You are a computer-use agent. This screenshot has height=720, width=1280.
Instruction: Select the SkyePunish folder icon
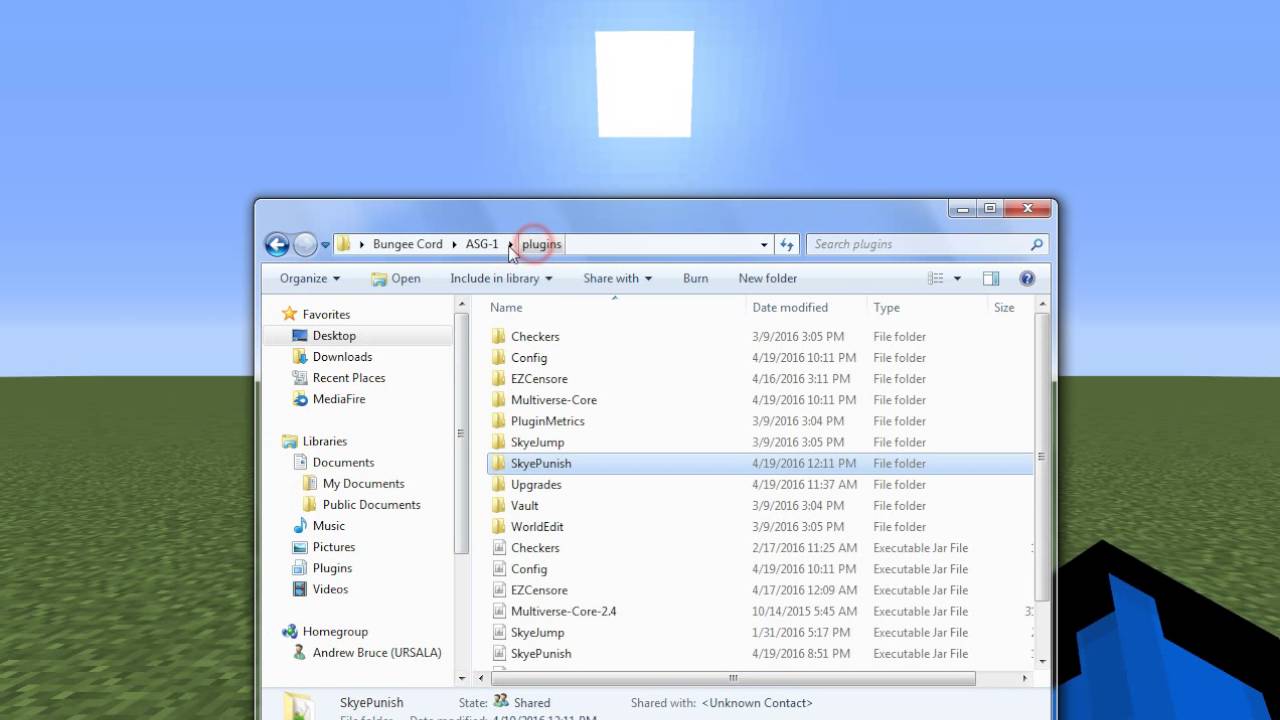(499, 463)
